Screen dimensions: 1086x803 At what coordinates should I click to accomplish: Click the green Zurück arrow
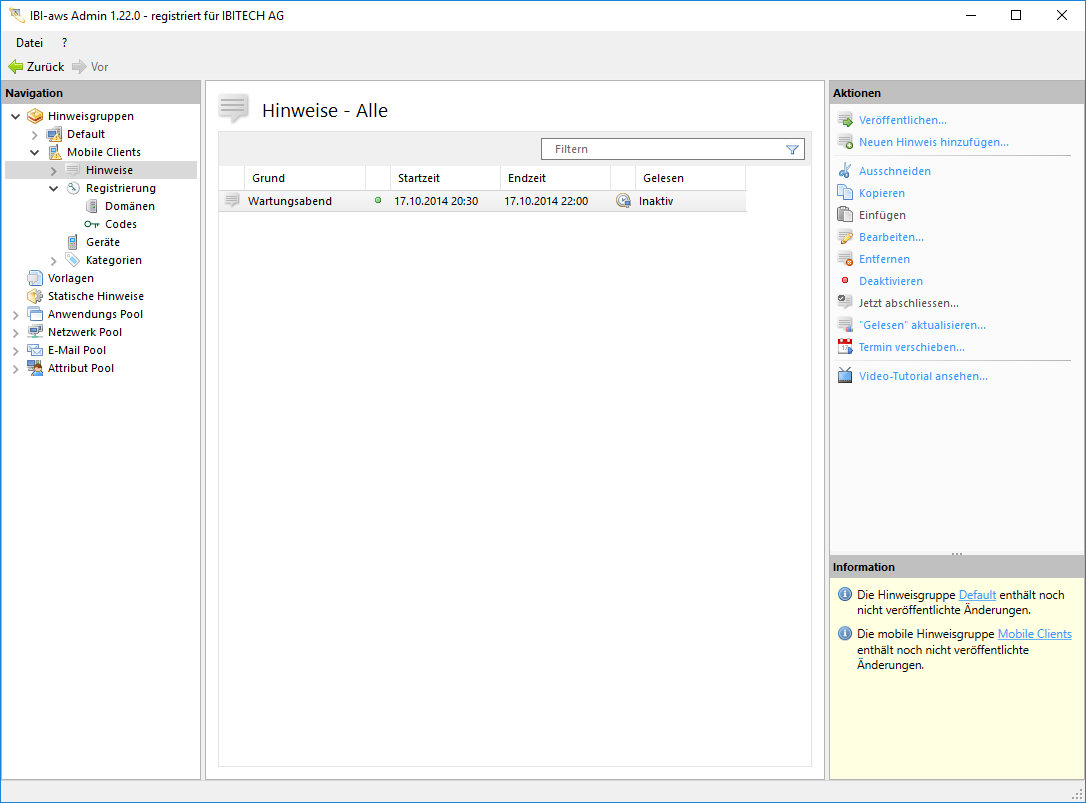[x=16, y=67]
